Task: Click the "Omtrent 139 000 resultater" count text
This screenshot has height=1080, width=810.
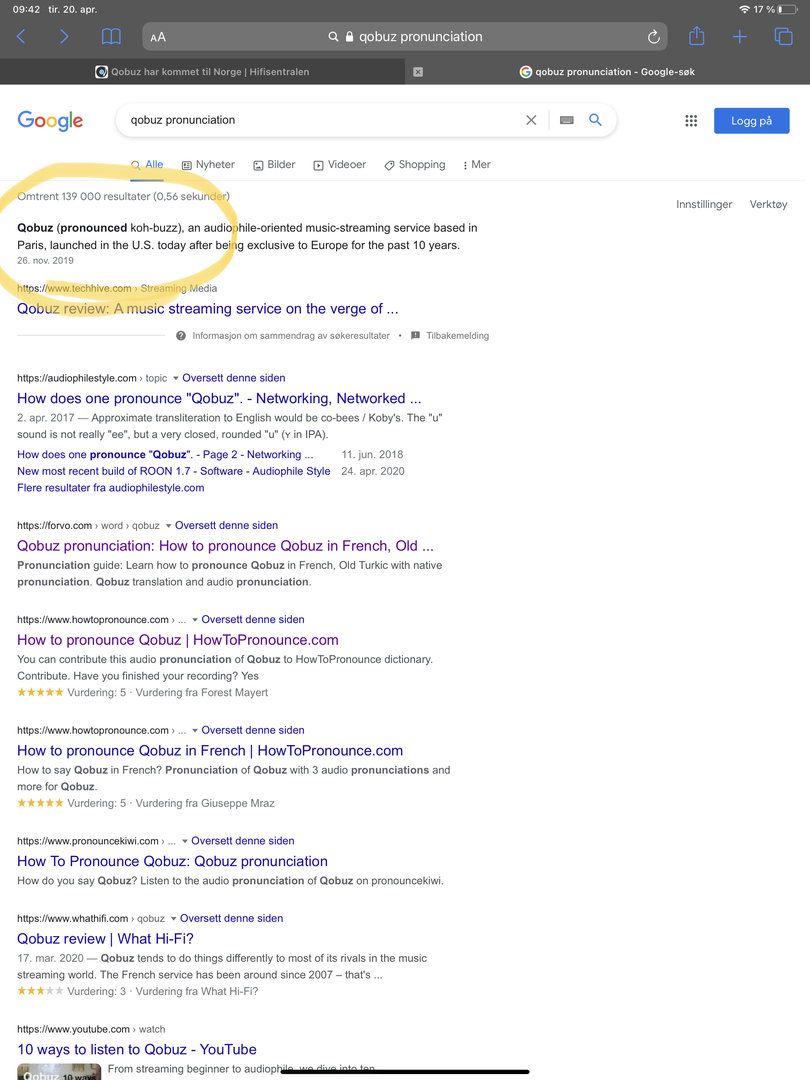Action: 123,196
